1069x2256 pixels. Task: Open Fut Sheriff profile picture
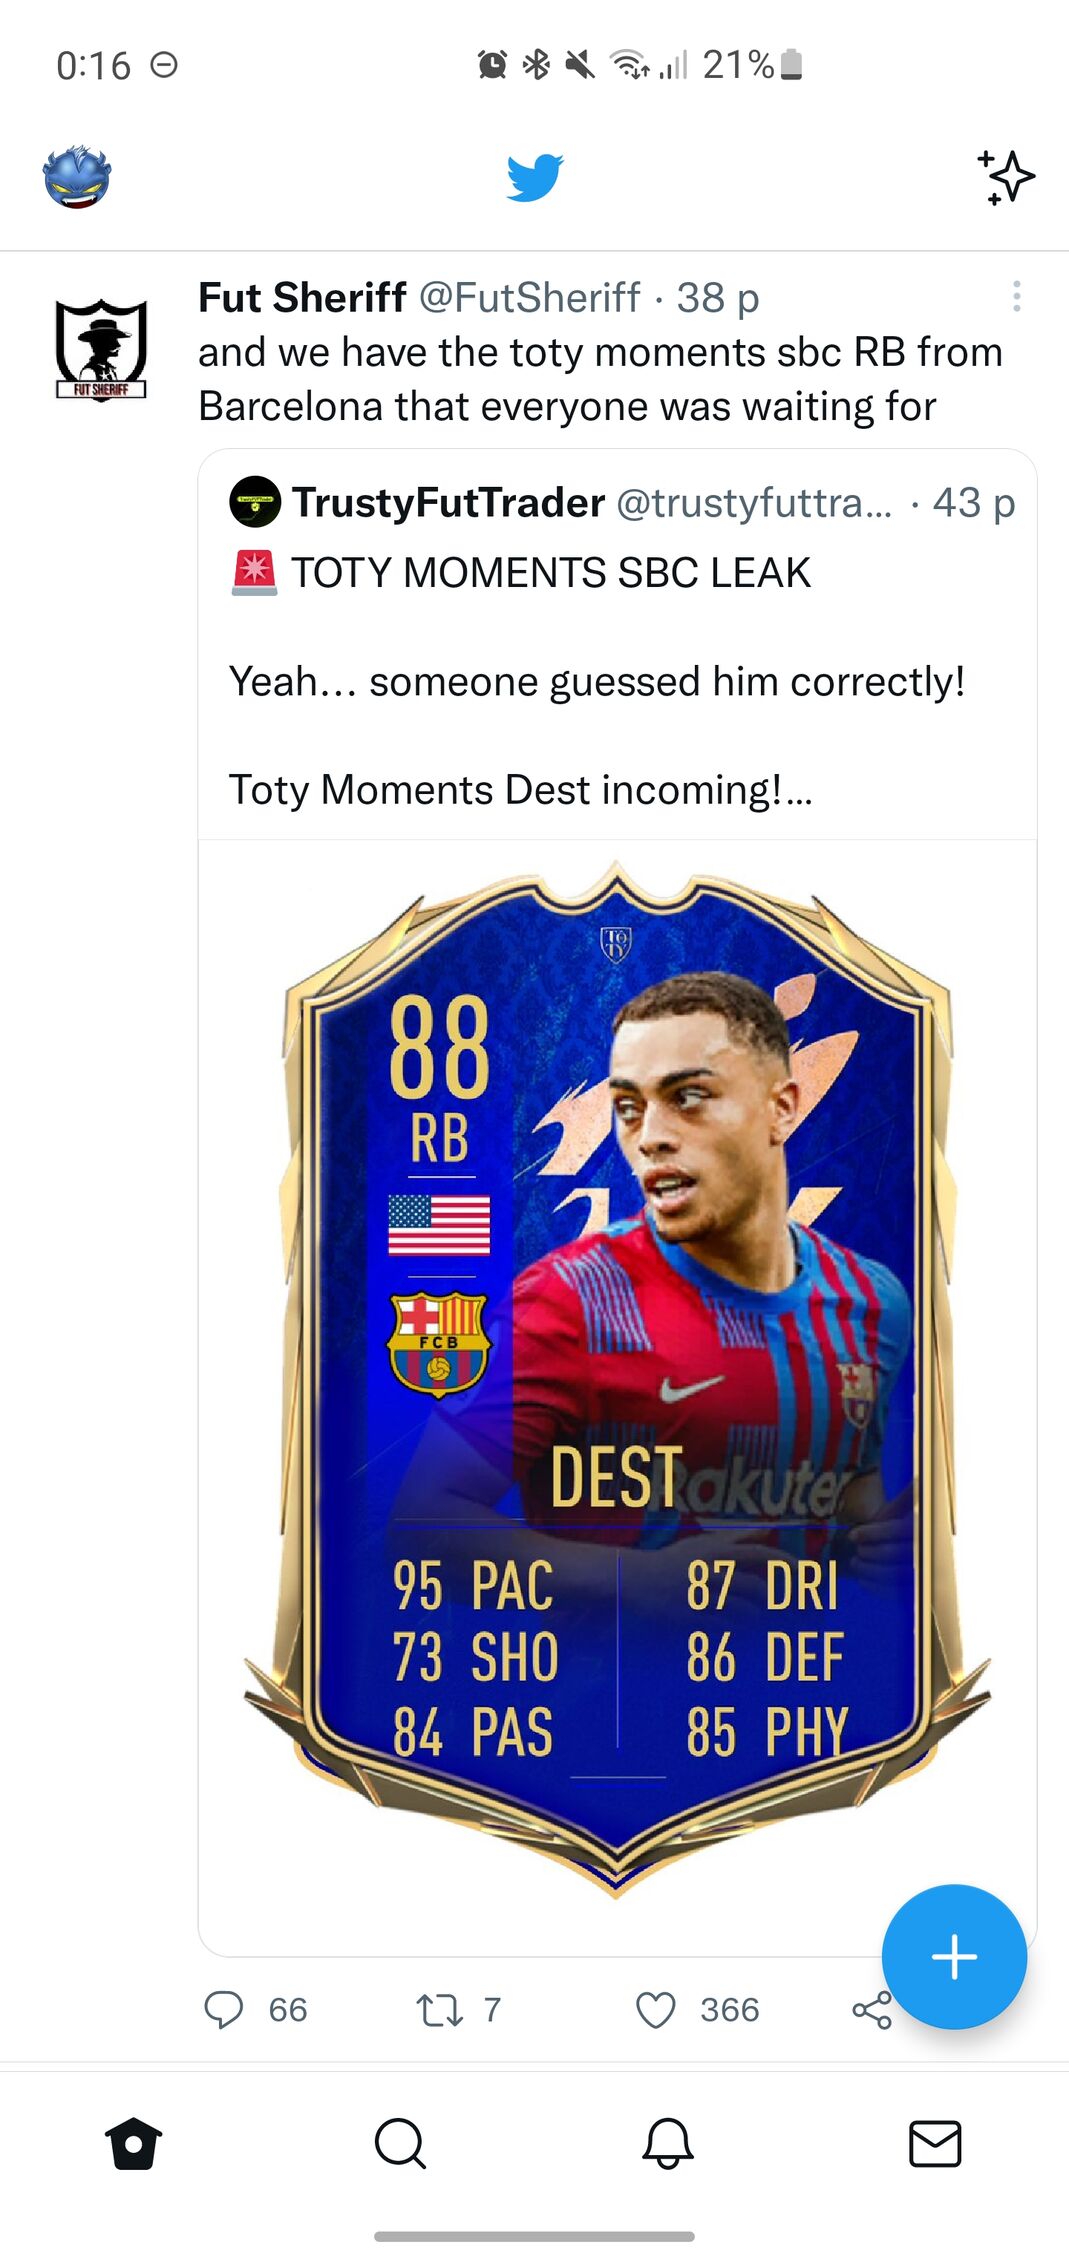tap(101, 349)
